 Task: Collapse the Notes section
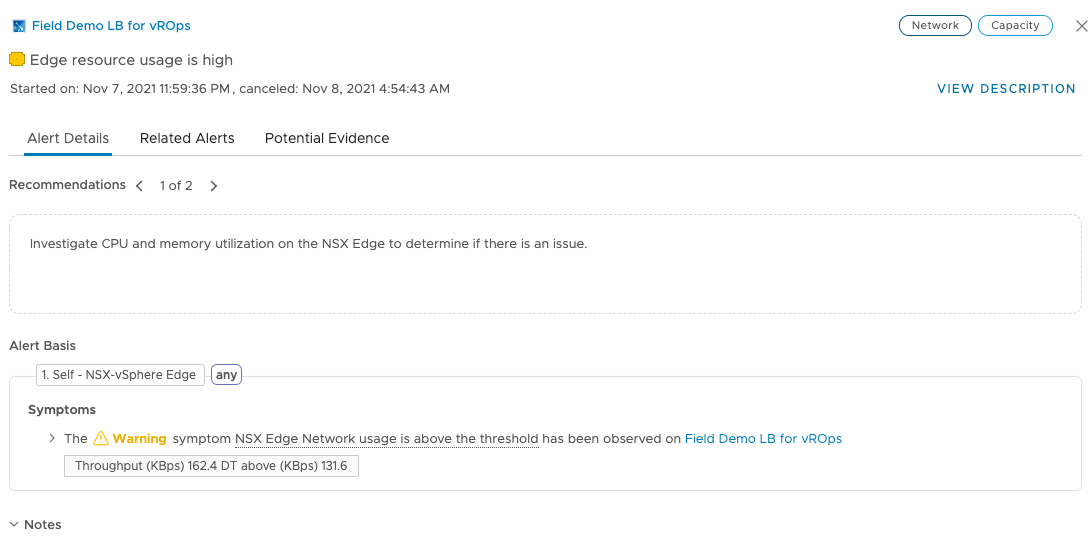pos(14,525)
